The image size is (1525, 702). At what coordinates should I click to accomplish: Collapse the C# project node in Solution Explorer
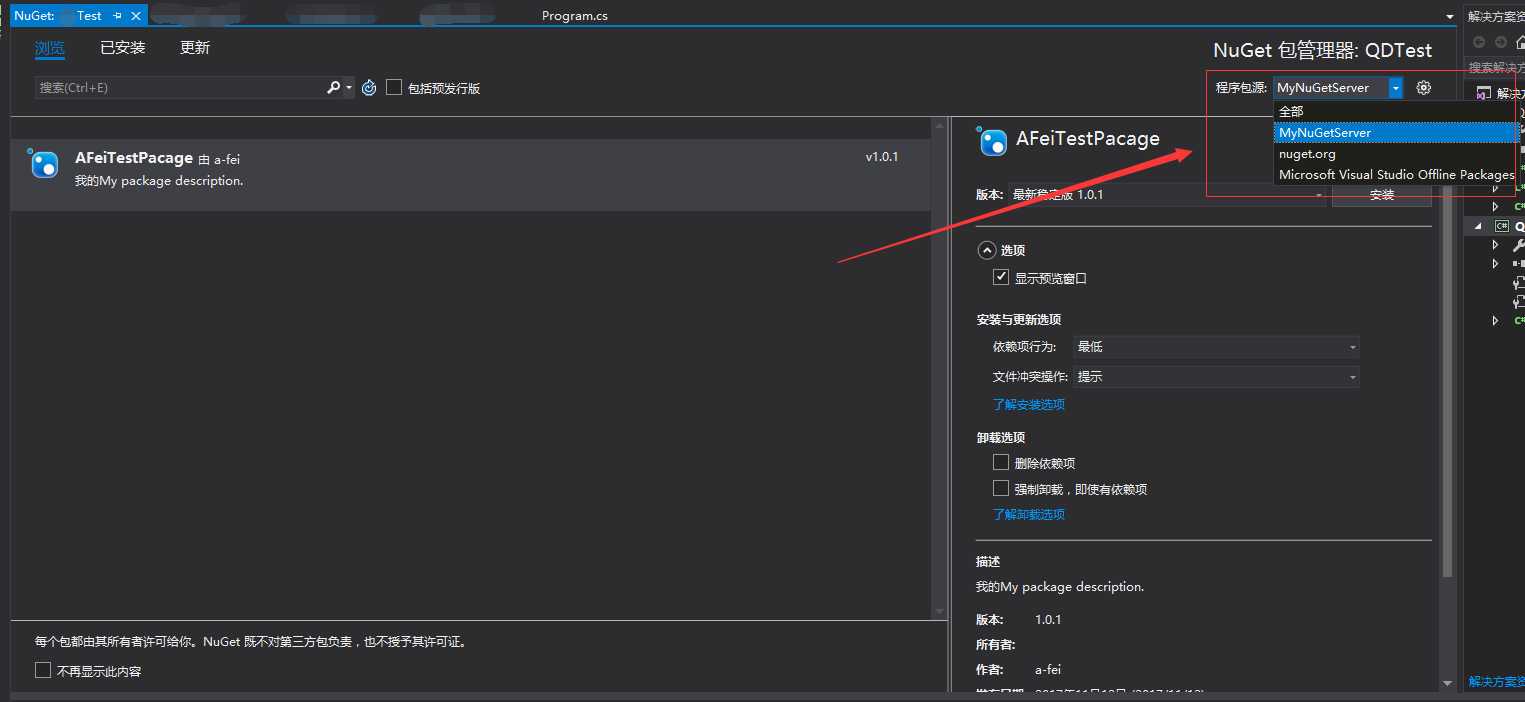tap(1479, 227)
